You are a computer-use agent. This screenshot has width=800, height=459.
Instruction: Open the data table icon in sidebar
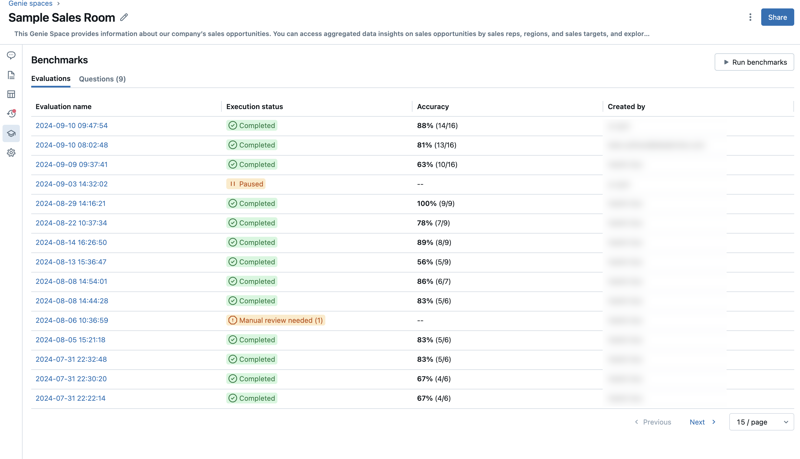point(11,94)
